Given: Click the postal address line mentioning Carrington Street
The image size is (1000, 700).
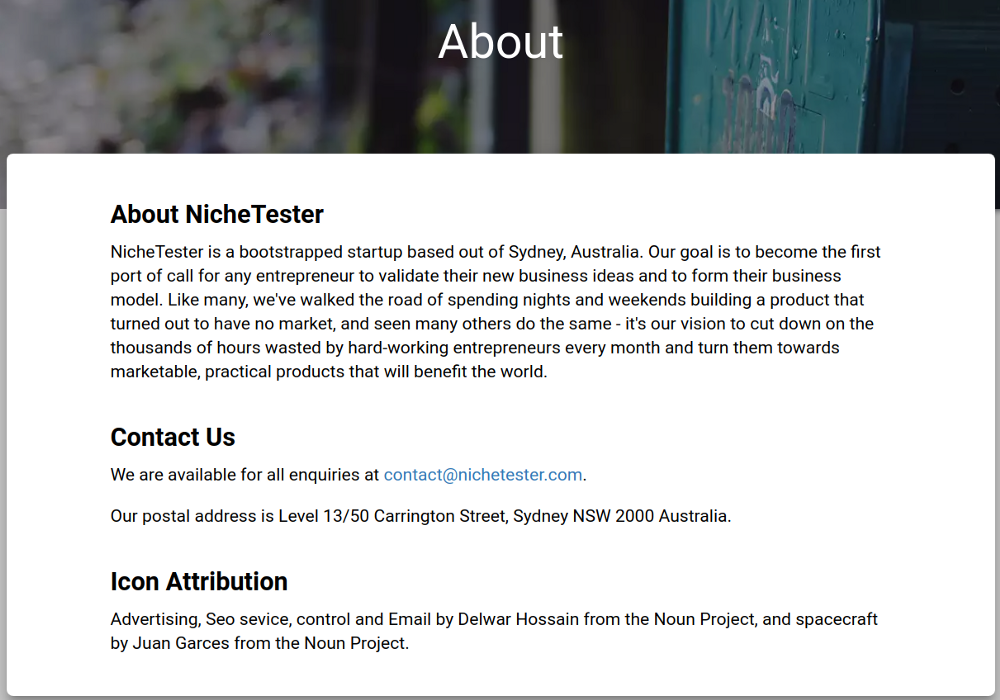Looking at the screenshot, I should (421, 516).
